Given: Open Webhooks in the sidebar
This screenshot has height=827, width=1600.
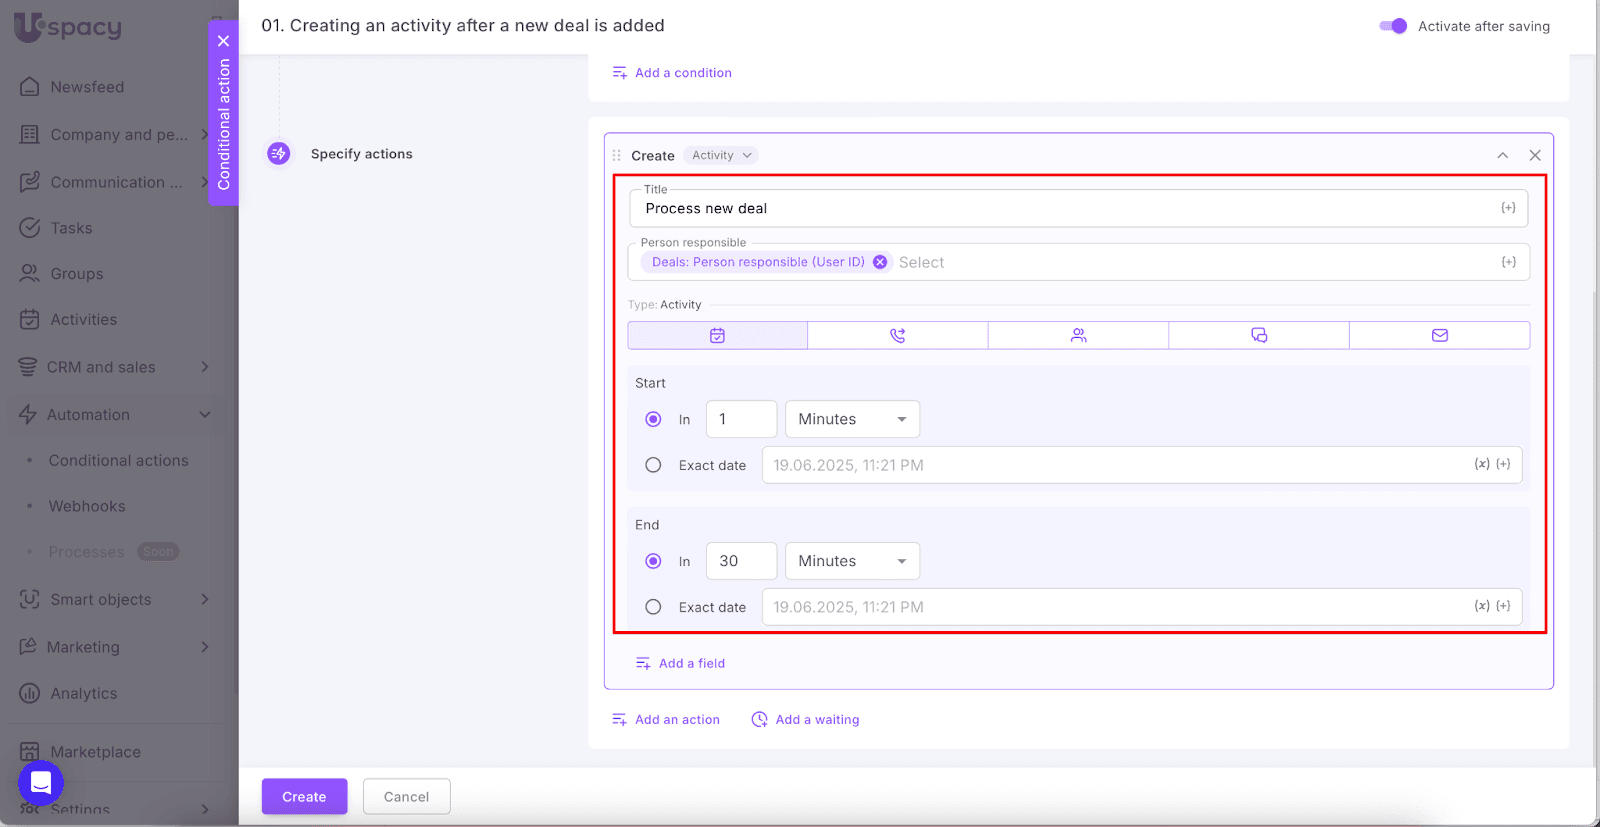Looking at the screenshot, I should pyautogui.click(x=87, y=506).
